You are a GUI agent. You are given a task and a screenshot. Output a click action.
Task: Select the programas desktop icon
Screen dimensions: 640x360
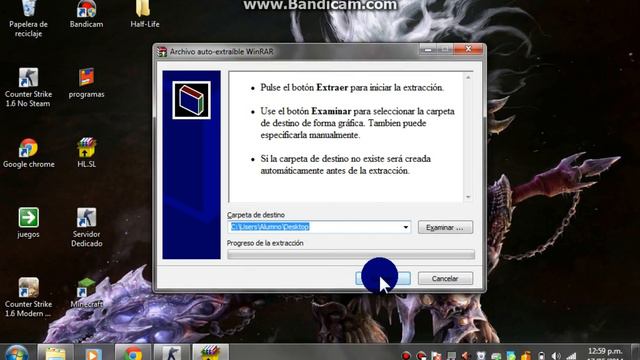(86, 83)
